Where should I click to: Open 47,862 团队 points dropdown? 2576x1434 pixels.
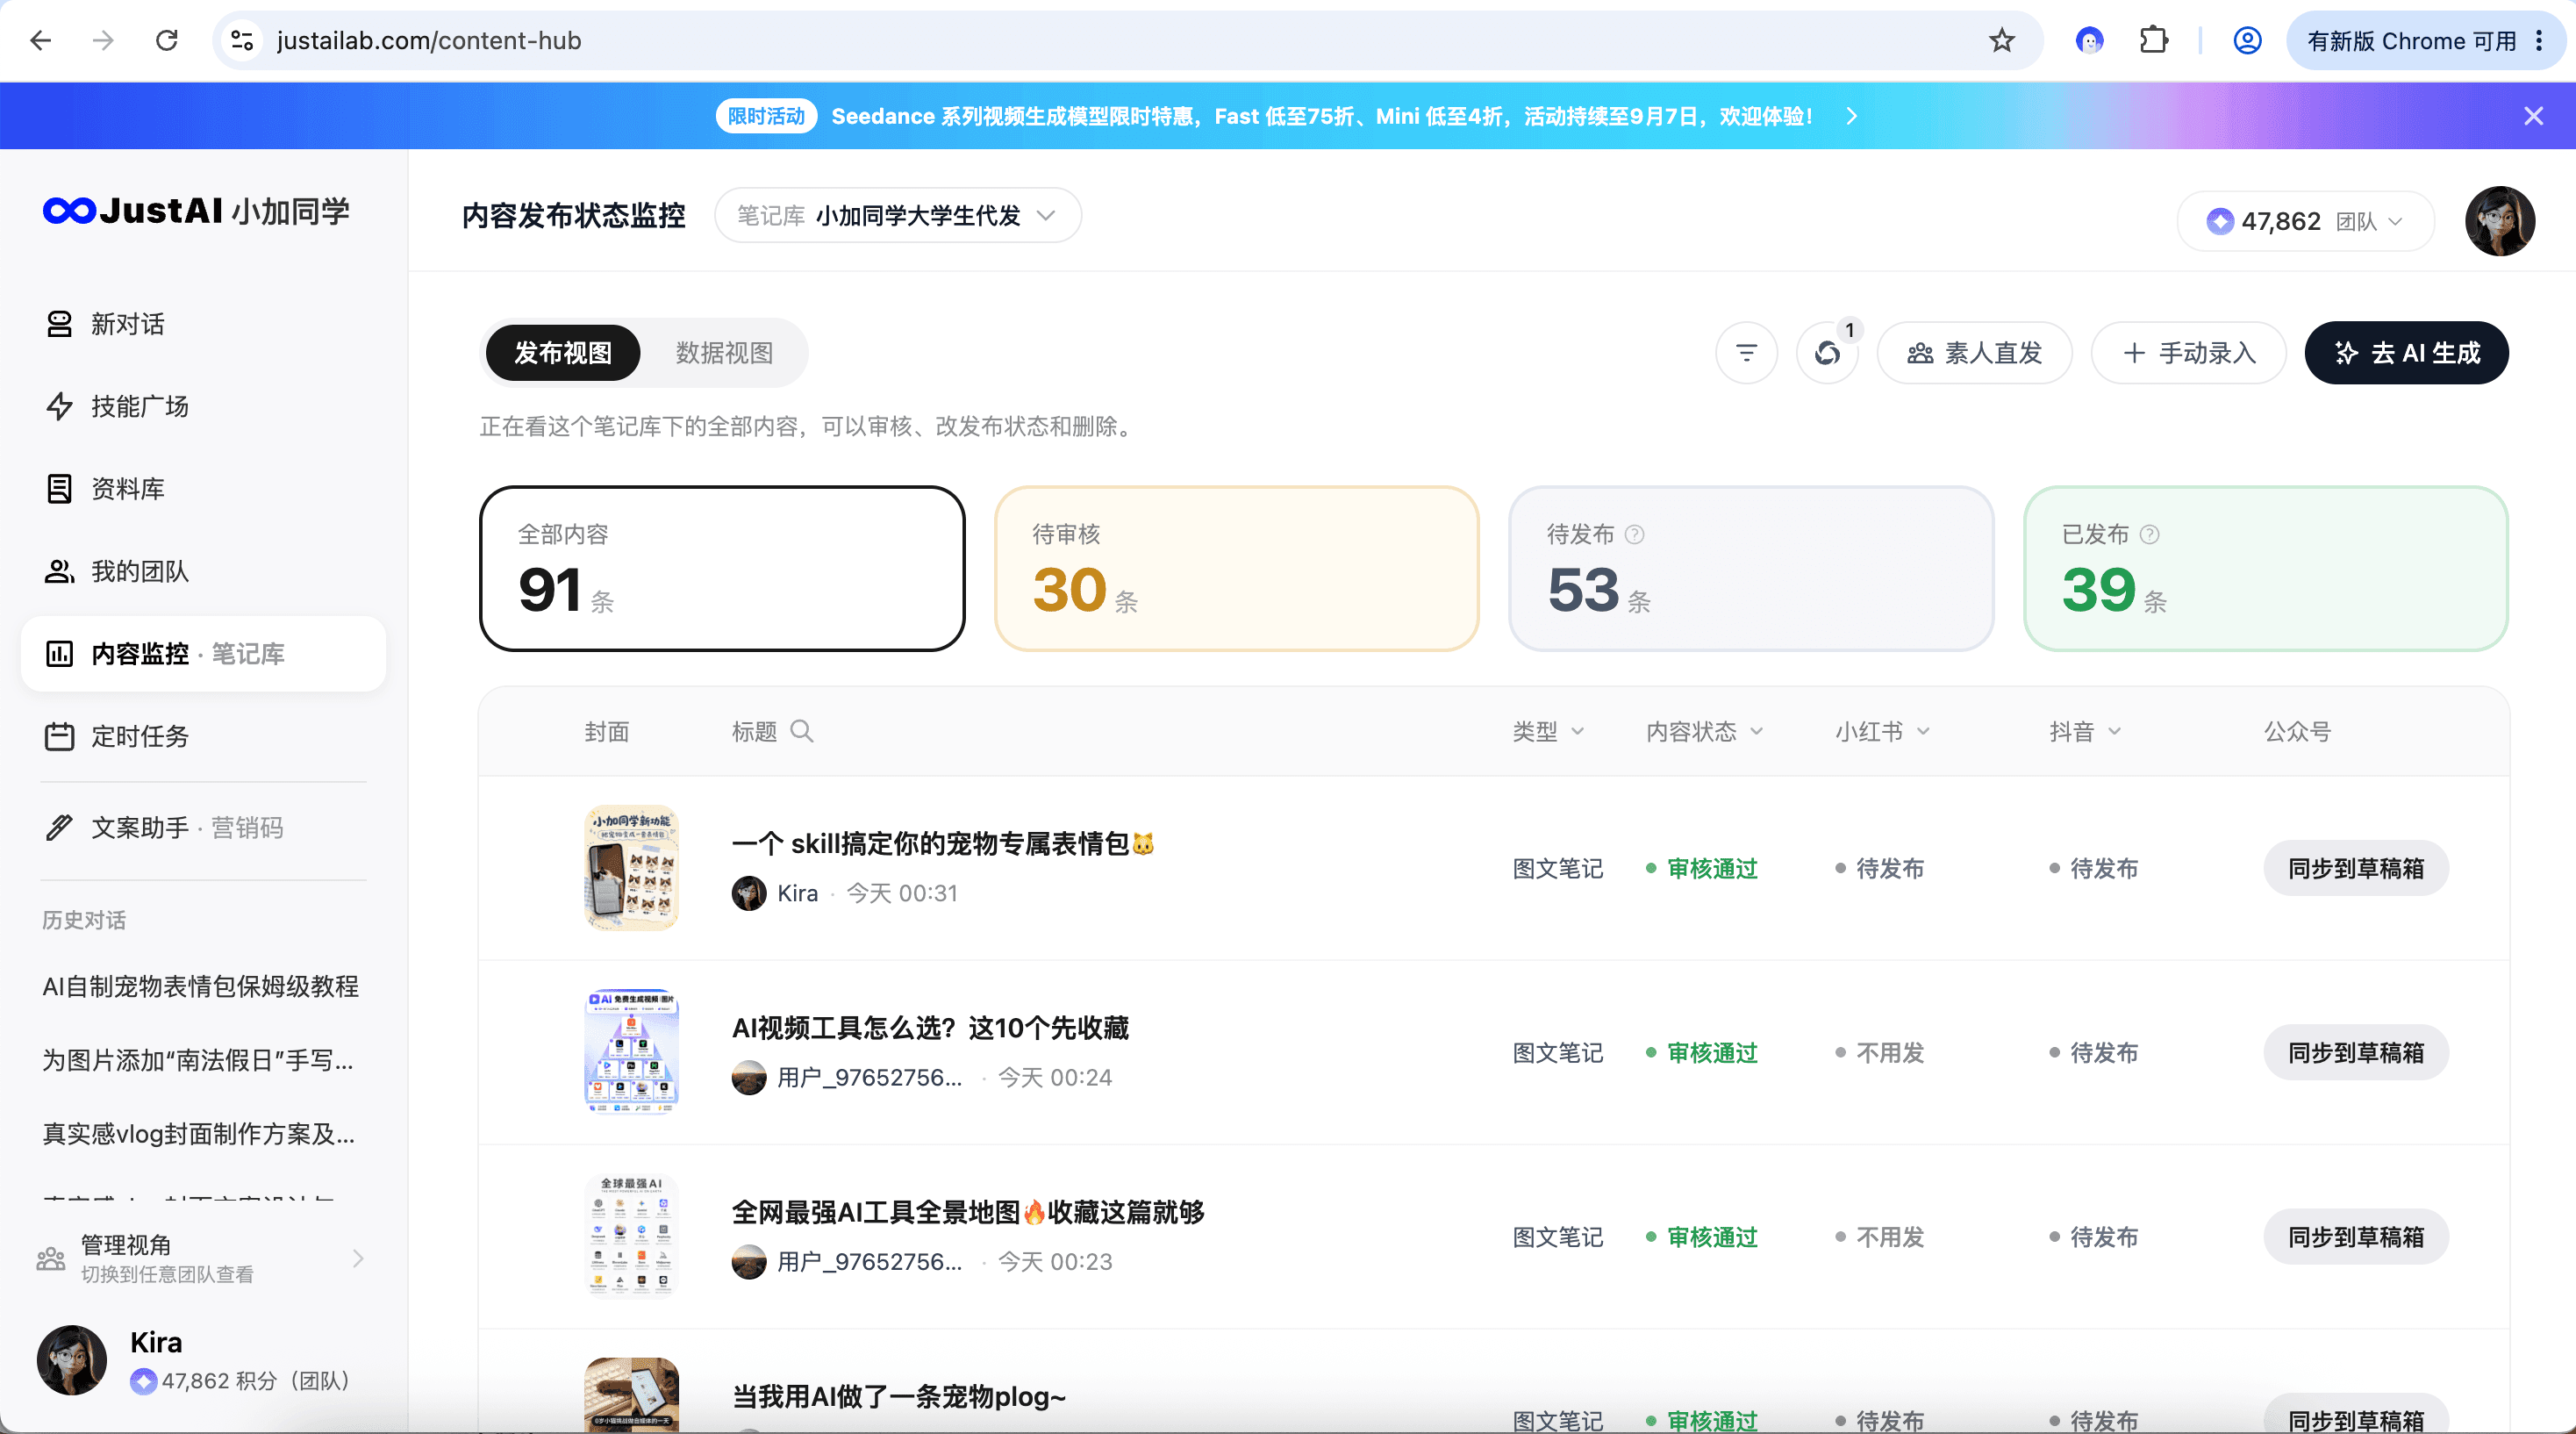(2305, 221)
